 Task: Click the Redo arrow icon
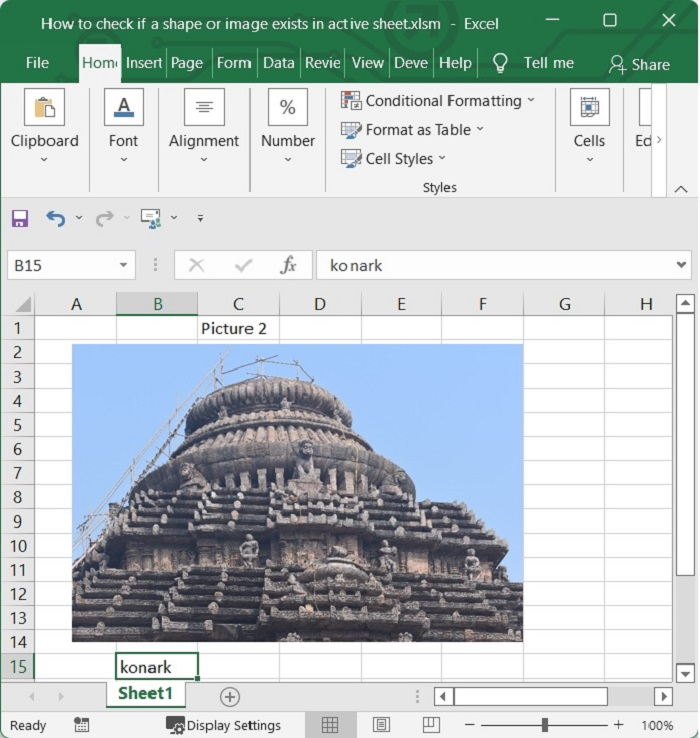(105, 218)
